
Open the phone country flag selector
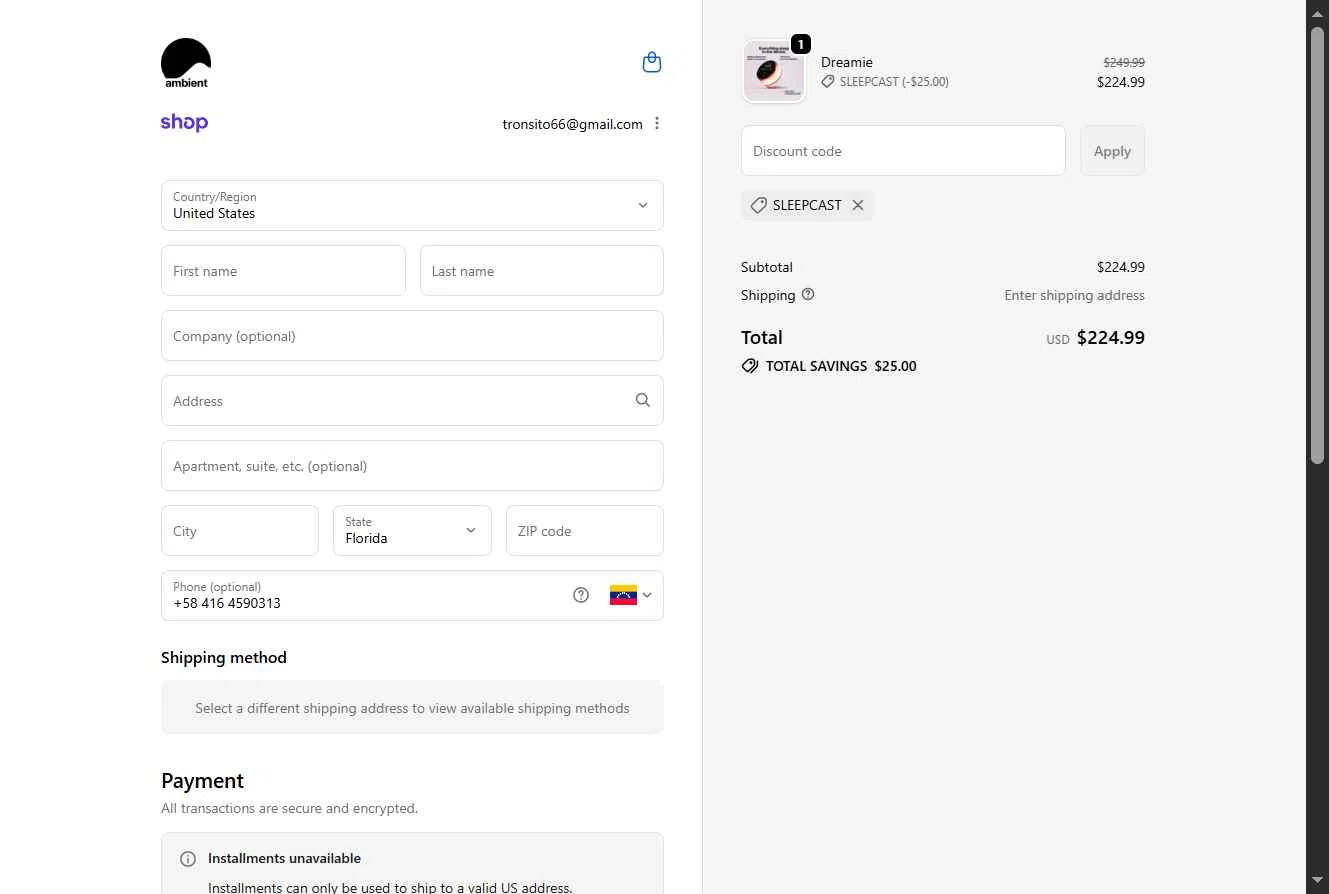tap(631, 595)
